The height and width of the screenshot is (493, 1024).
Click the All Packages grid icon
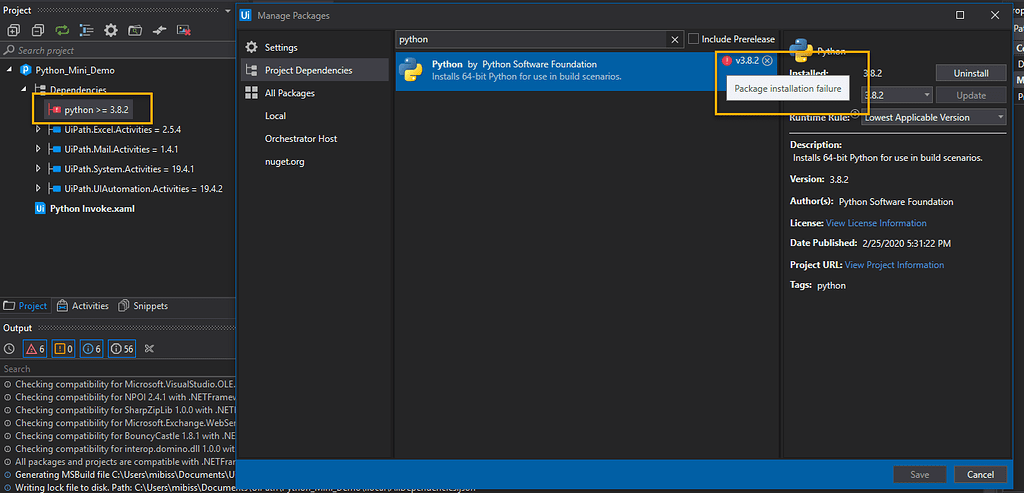pos(251,93)
